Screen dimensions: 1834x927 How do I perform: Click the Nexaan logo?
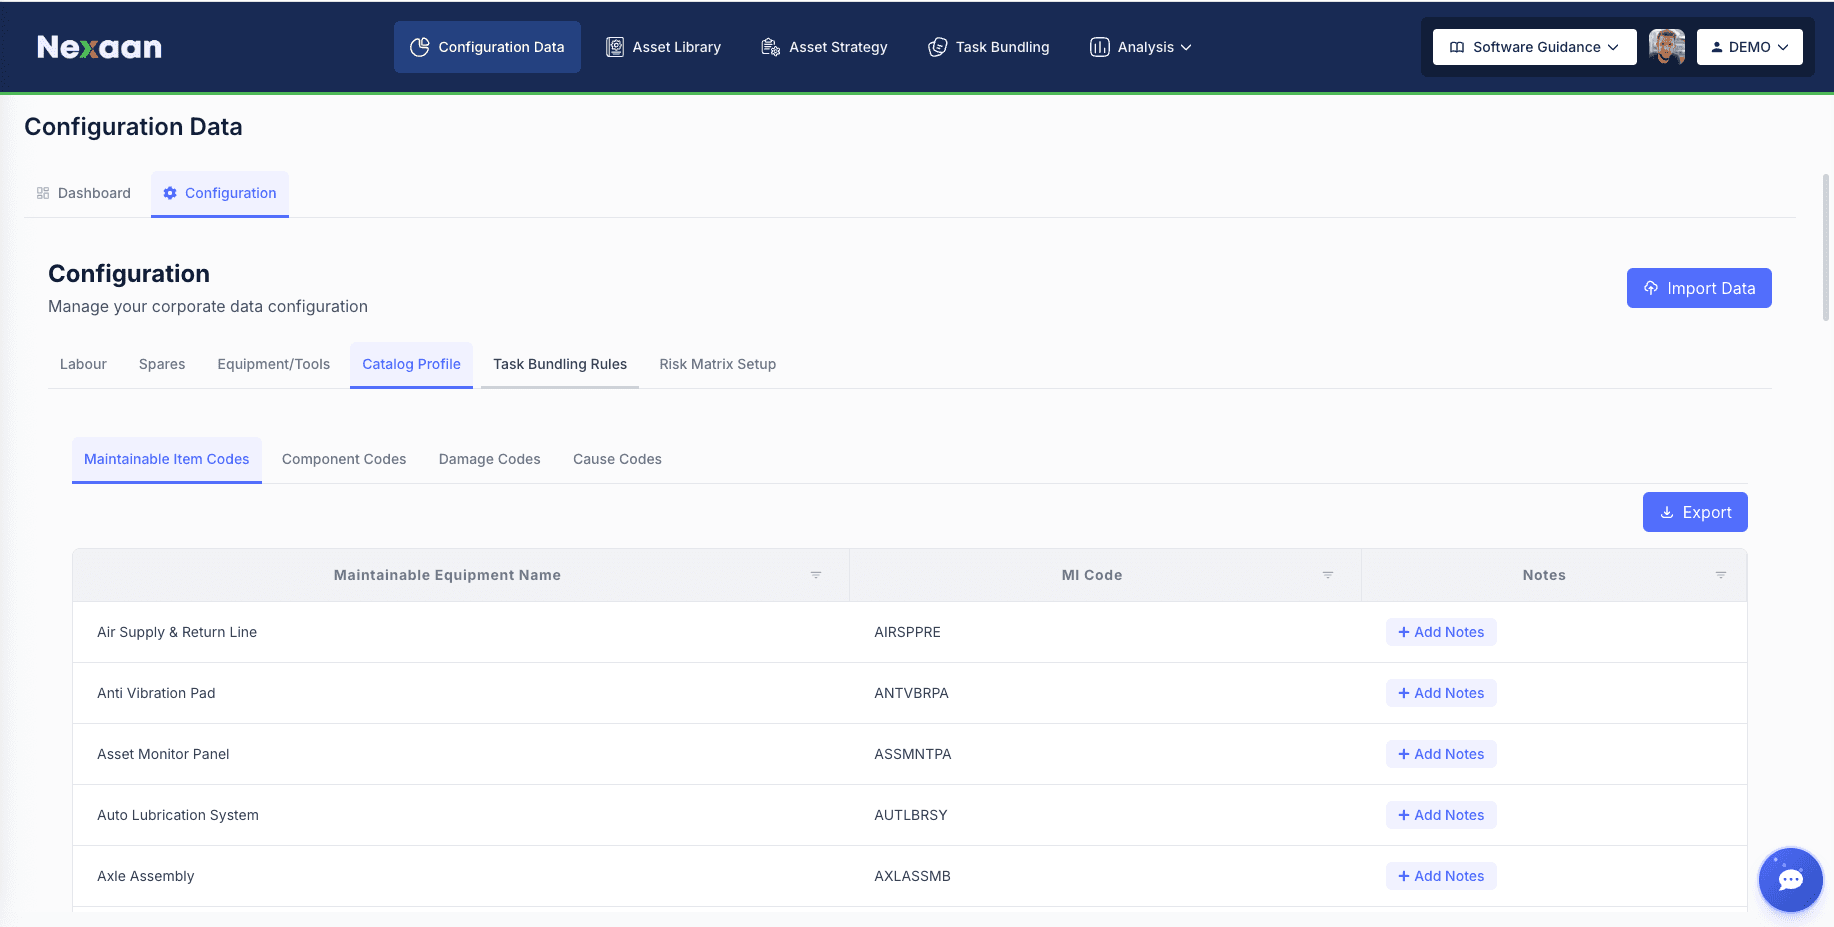[99, 47]
